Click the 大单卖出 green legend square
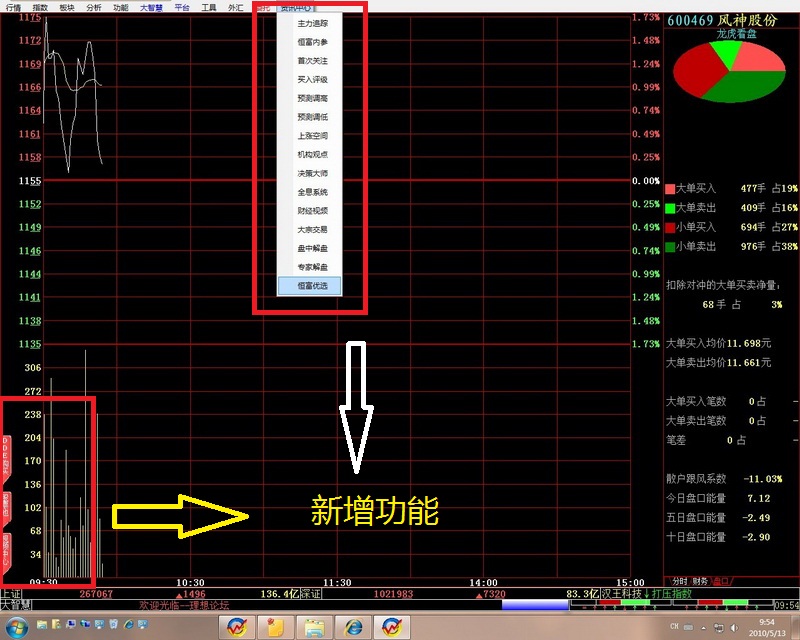The image size is (800, 640). click(x=670, y=208)
